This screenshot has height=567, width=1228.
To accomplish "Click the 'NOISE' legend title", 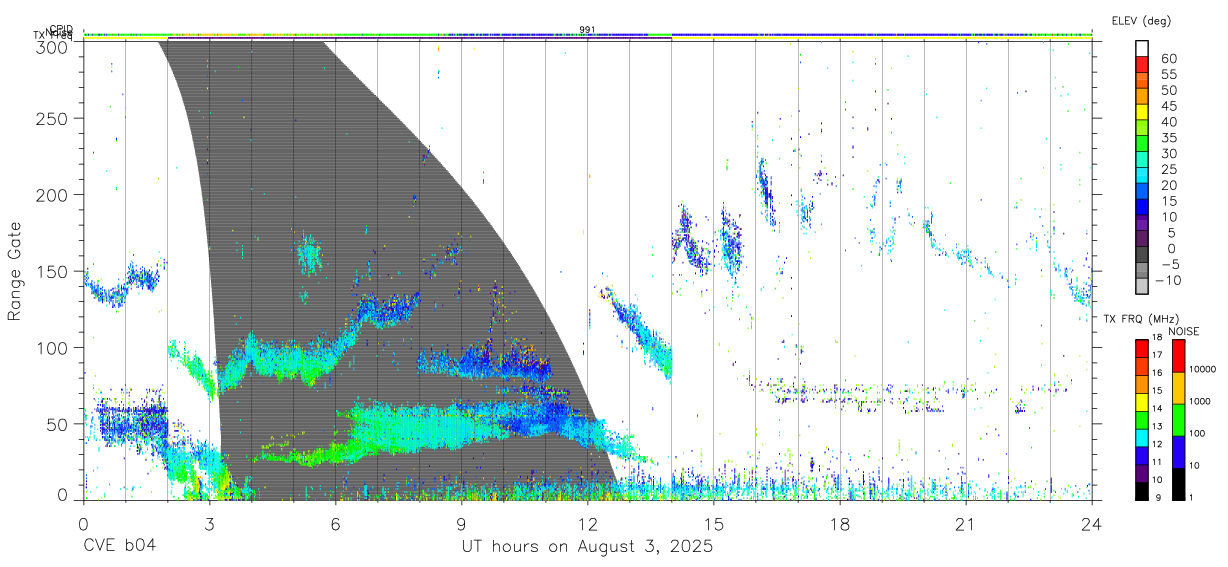I will (x=1184, y=331).
